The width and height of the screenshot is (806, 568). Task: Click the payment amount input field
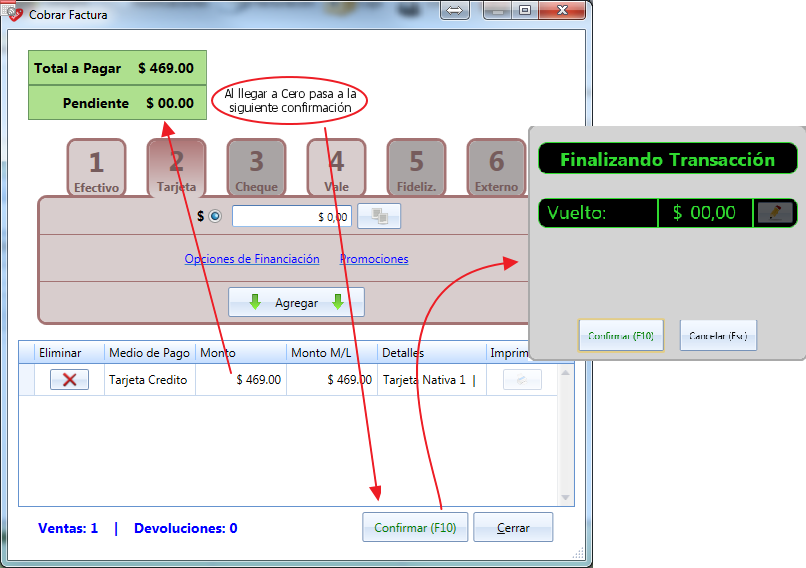click(292, 216)
